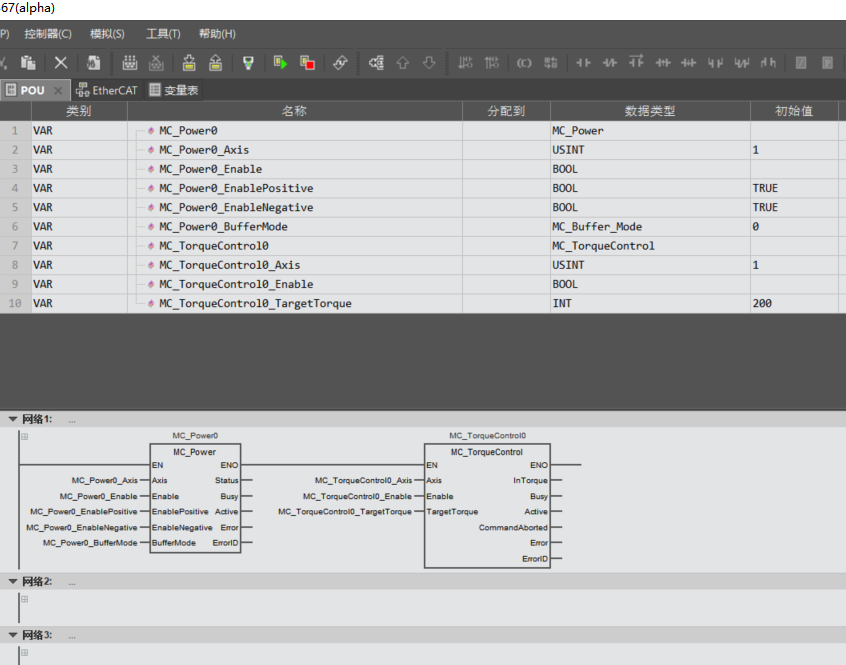Viewport: 846px width, 665px height.
Task: Expand or collapse network 2
Action: [x=13, y=581]
